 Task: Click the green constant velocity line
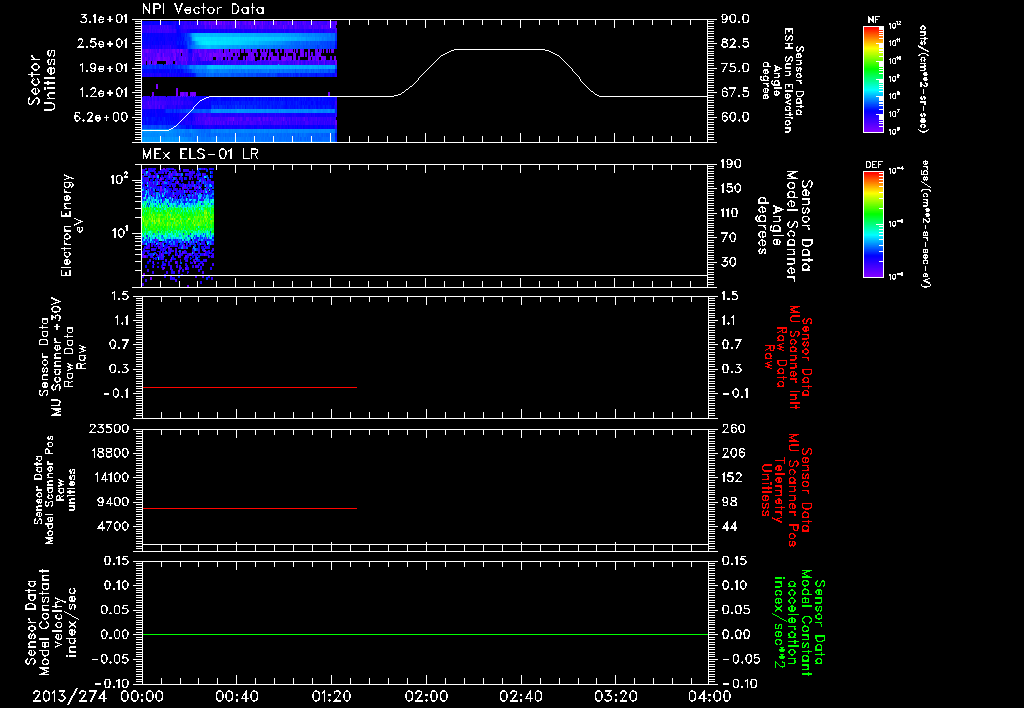click(x=425, y=634)
